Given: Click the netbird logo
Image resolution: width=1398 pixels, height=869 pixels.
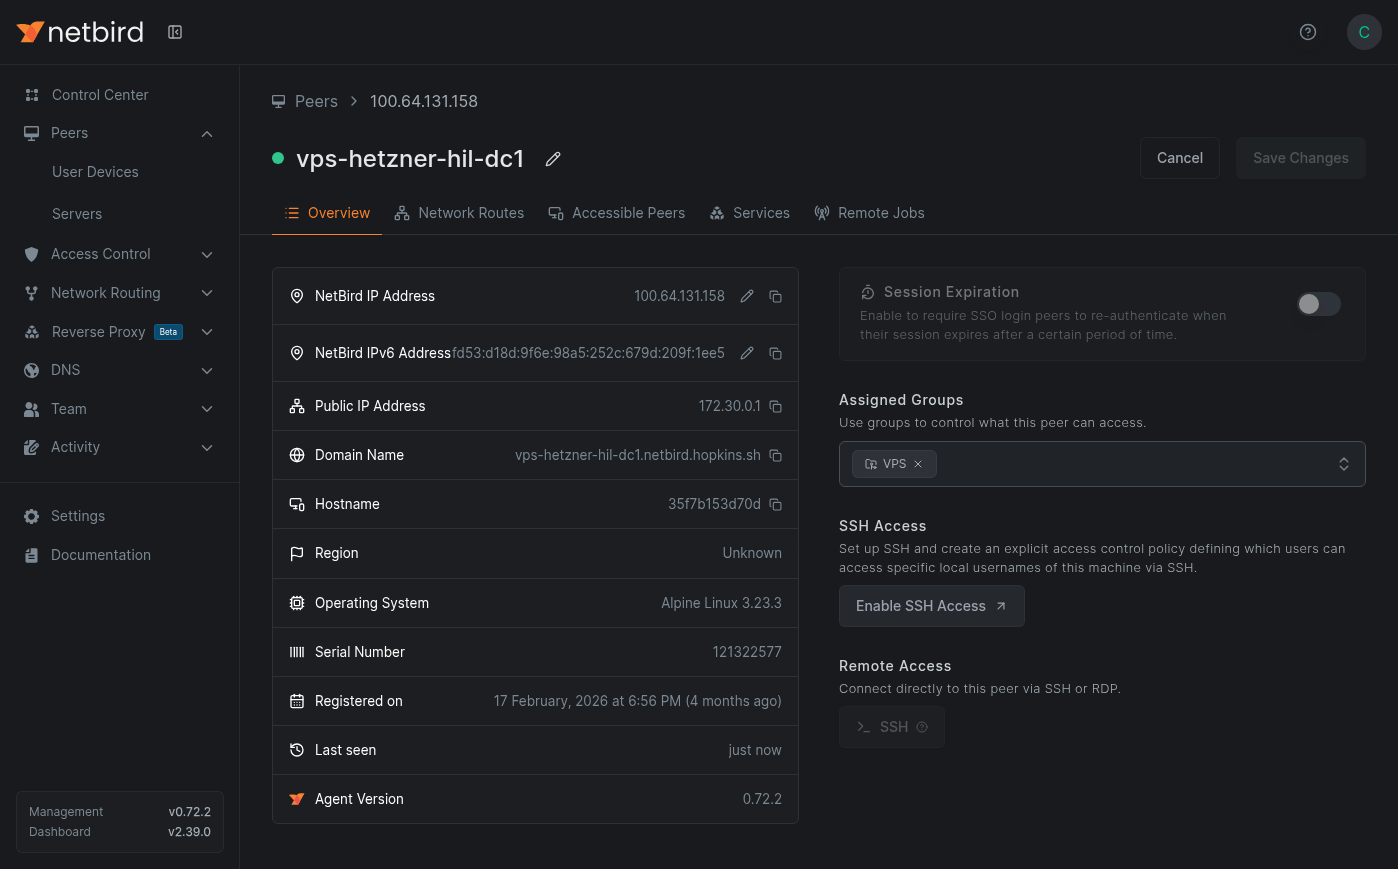Looking at the screenshot, I should (x=80, y=32).
